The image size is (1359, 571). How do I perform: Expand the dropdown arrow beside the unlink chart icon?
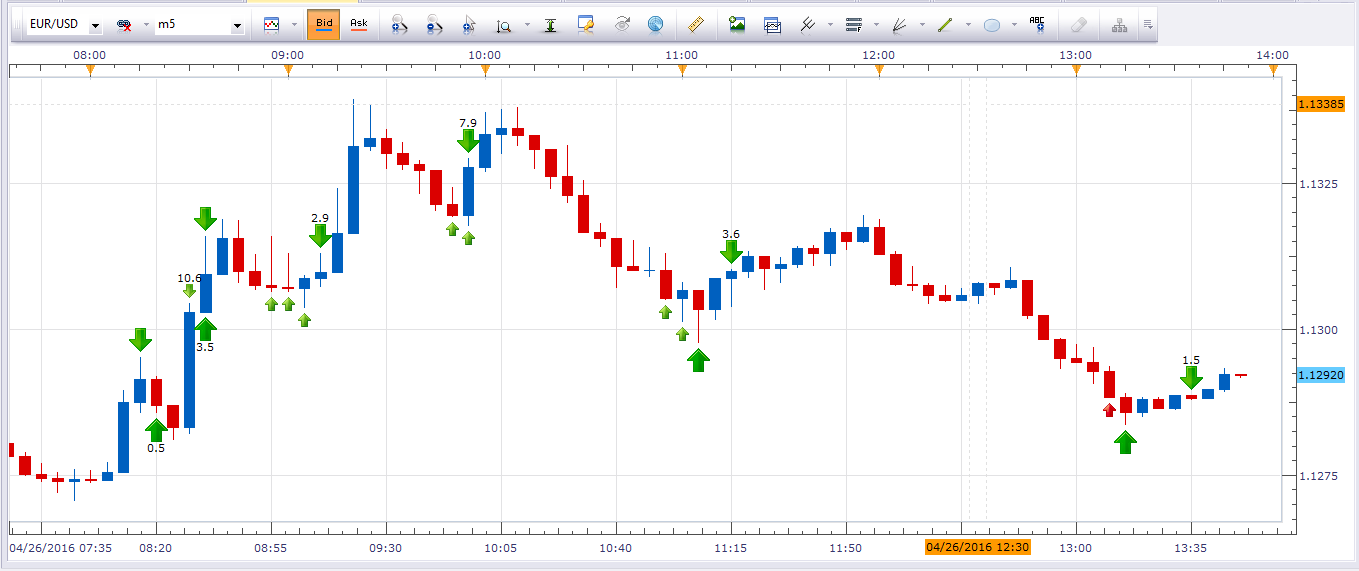click(x=145, y=24)
